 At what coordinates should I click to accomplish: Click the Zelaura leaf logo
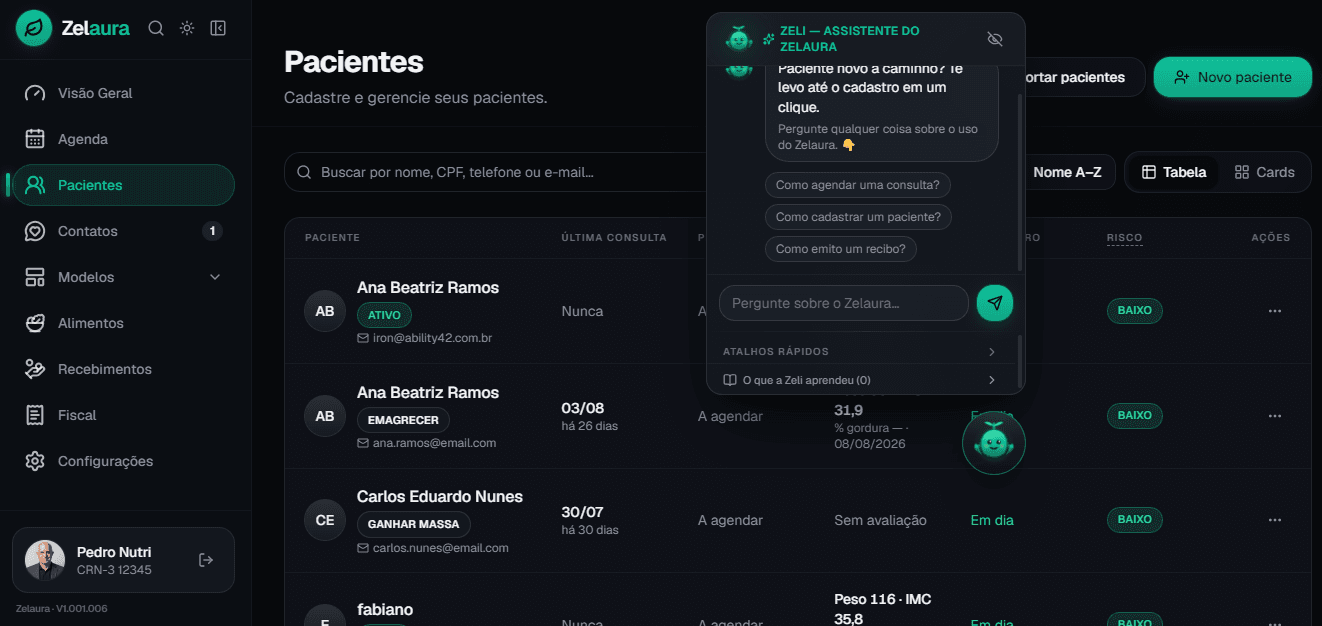(x=34, y=28)
